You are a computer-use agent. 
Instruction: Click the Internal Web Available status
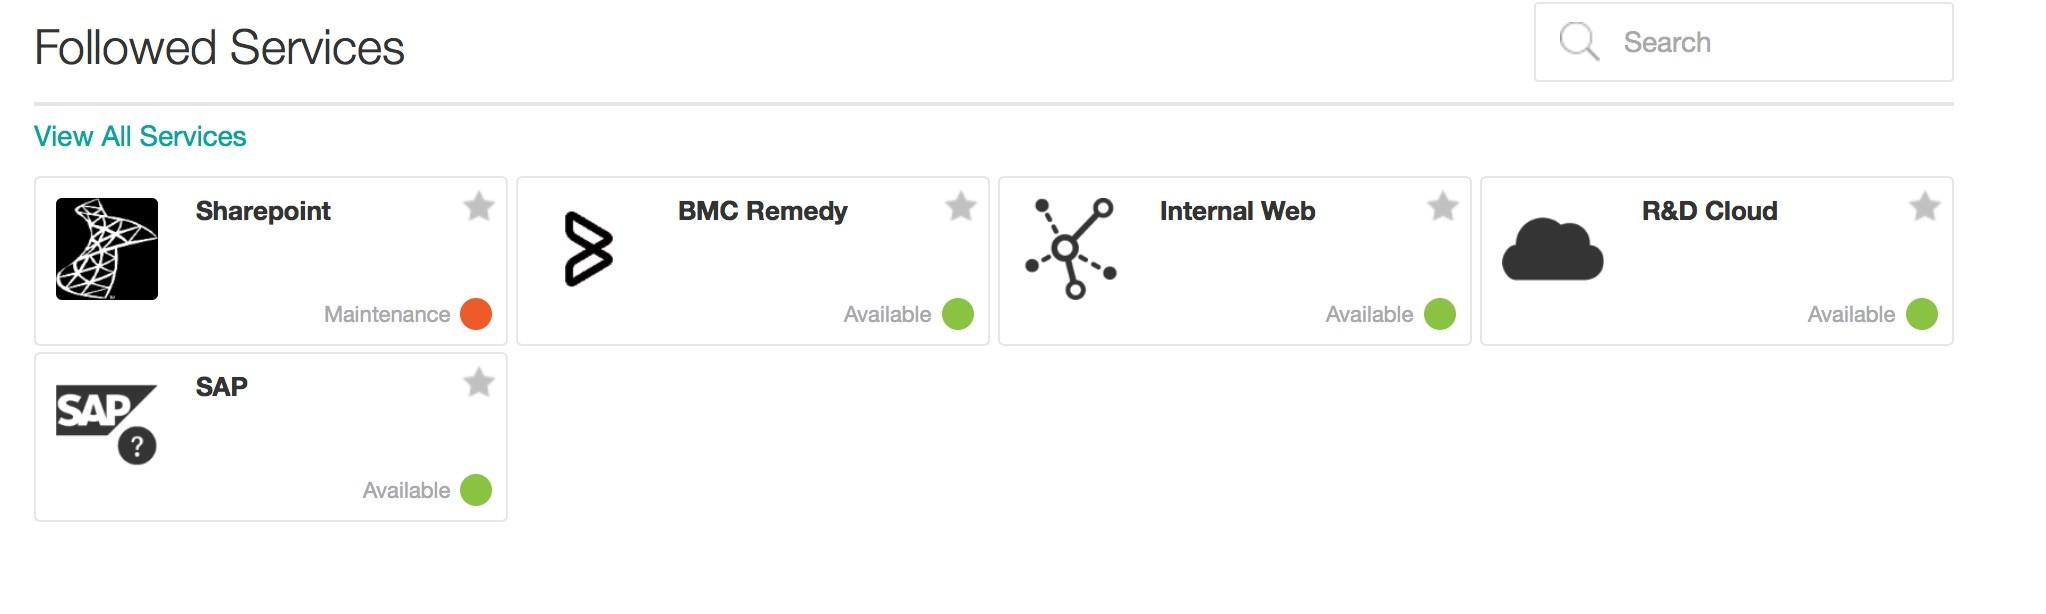[1369, 314]
